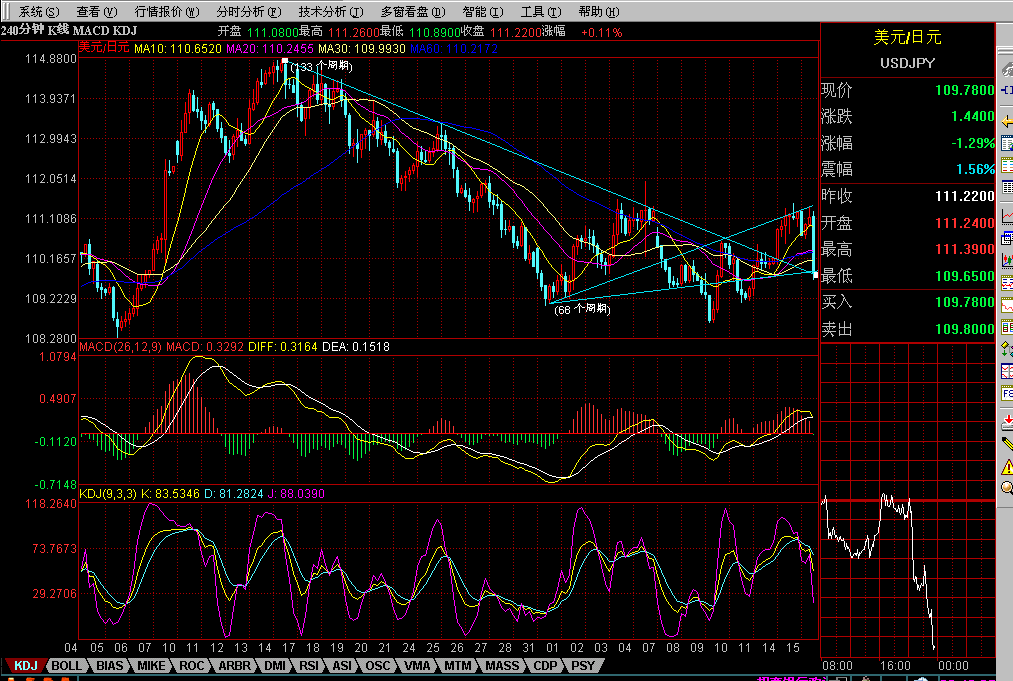Click the 最高 value 111.3900 in quote panel
The image size is (1013, 681).
(965, 249)
